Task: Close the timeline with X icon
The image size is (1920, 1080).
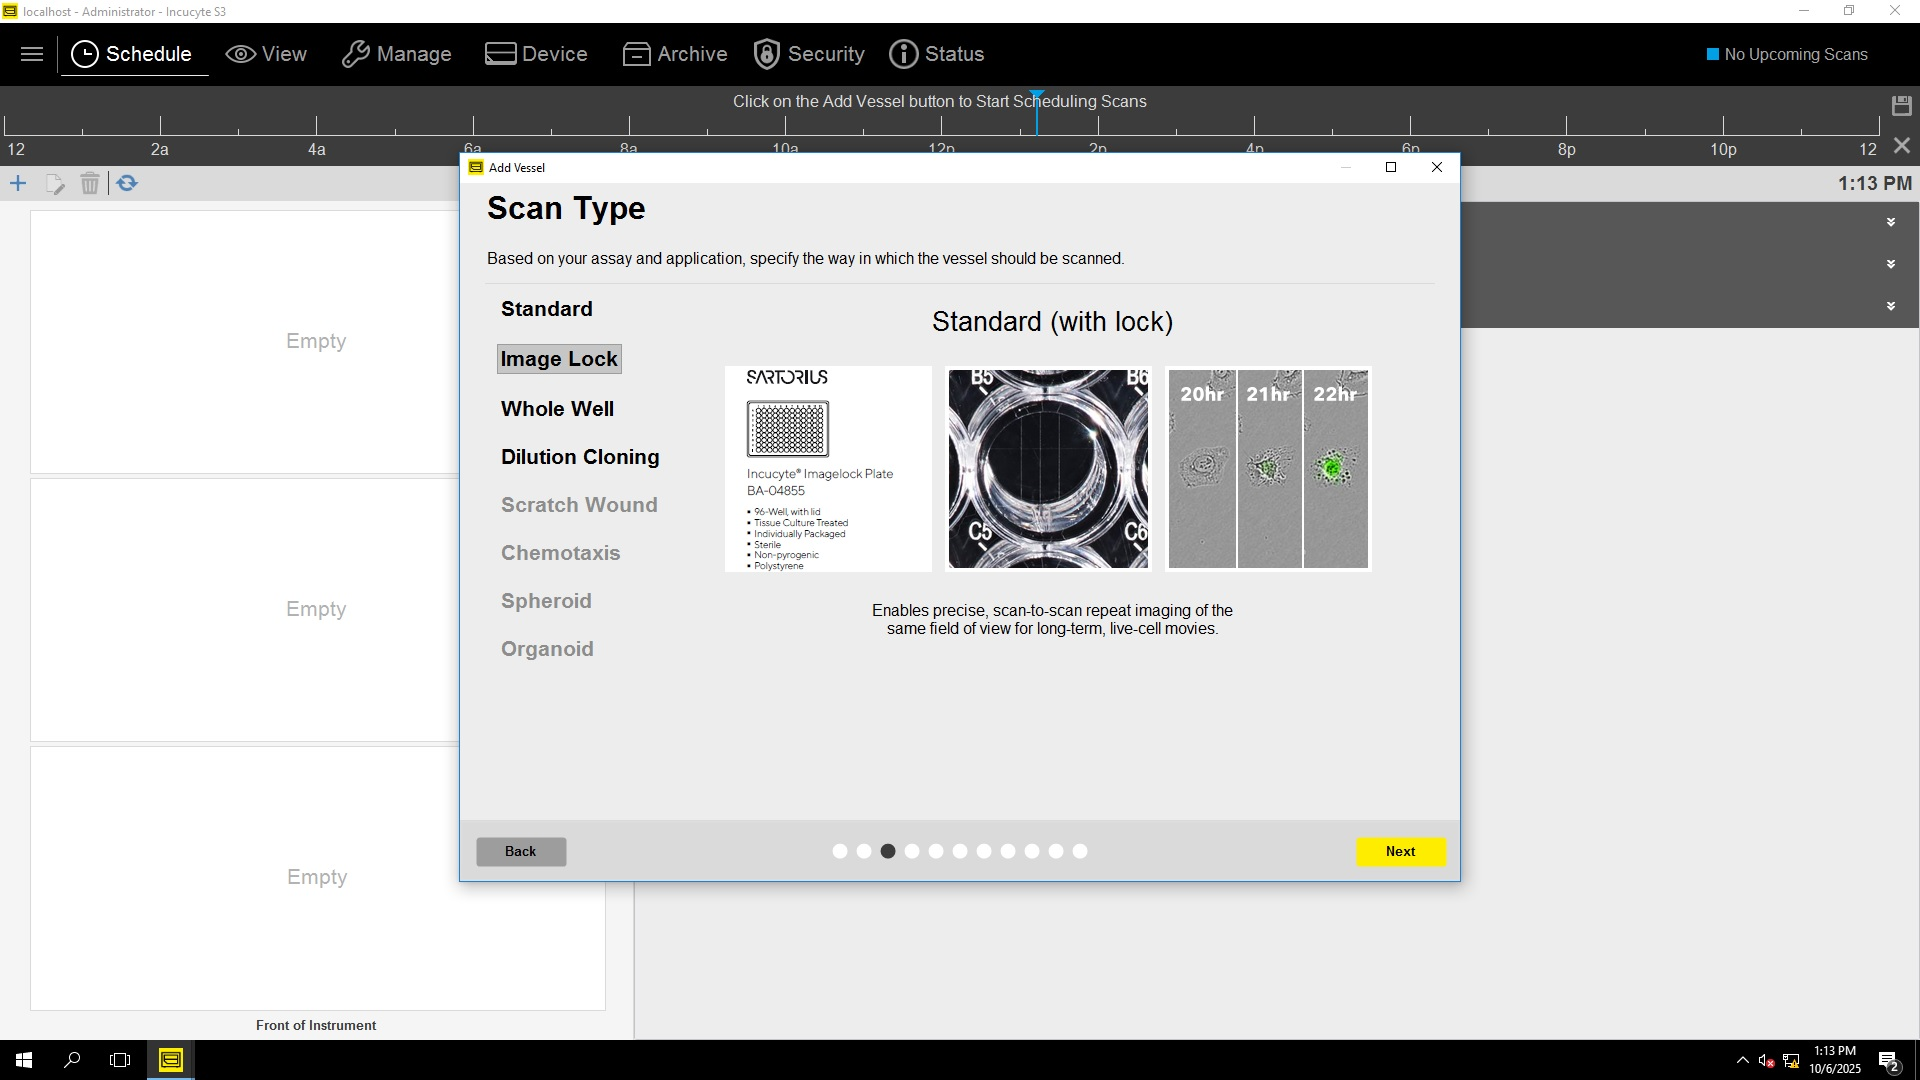Action: click(x=1902, y=146)
